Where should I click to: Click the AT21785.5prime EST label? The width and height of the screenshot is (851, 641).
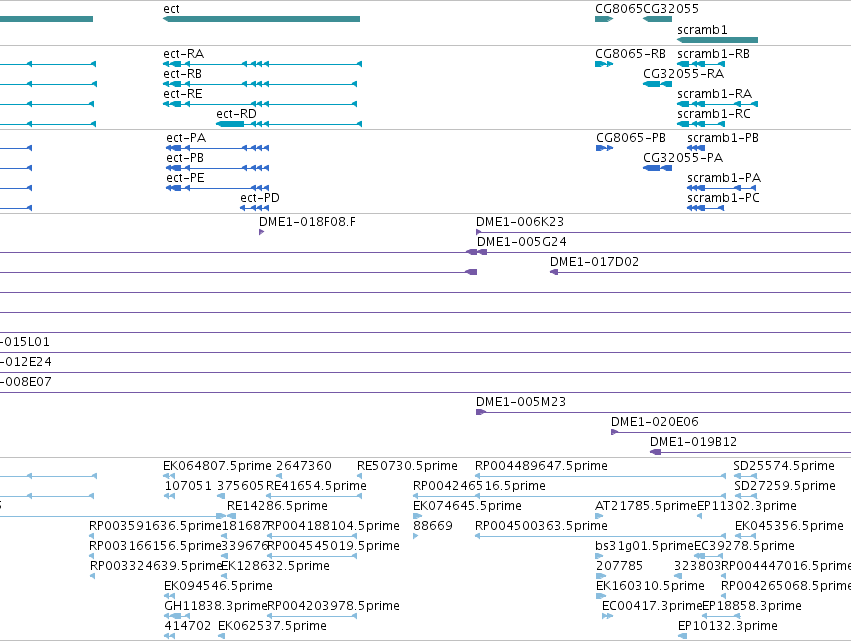646,506
